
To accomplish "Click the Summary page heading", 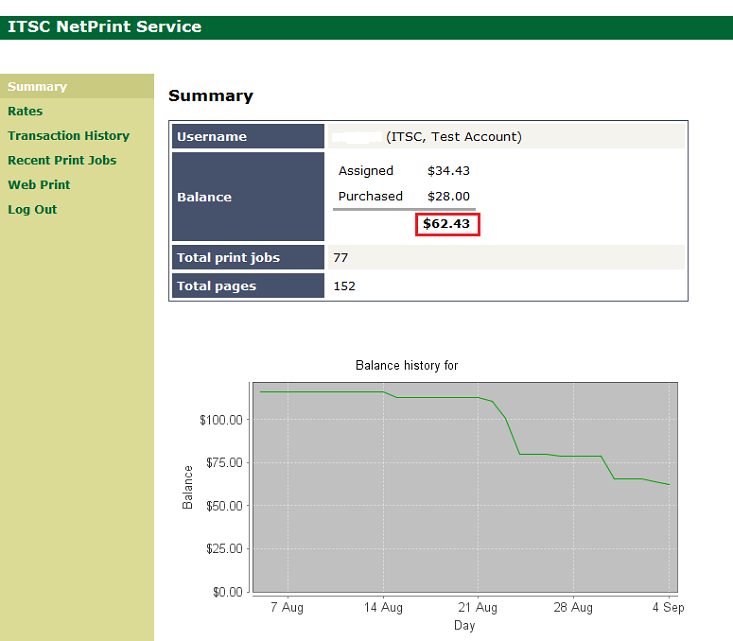I will click(210, 96).
